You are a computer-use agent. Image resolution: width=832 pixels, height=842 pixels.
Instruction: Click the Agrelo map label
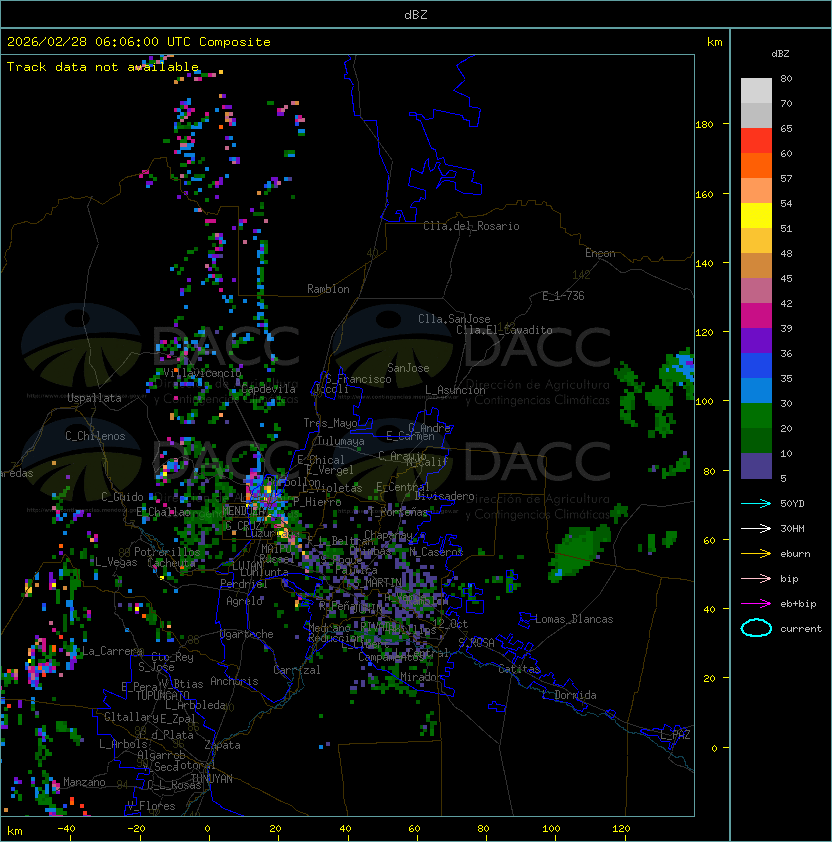tap(244, 601)
